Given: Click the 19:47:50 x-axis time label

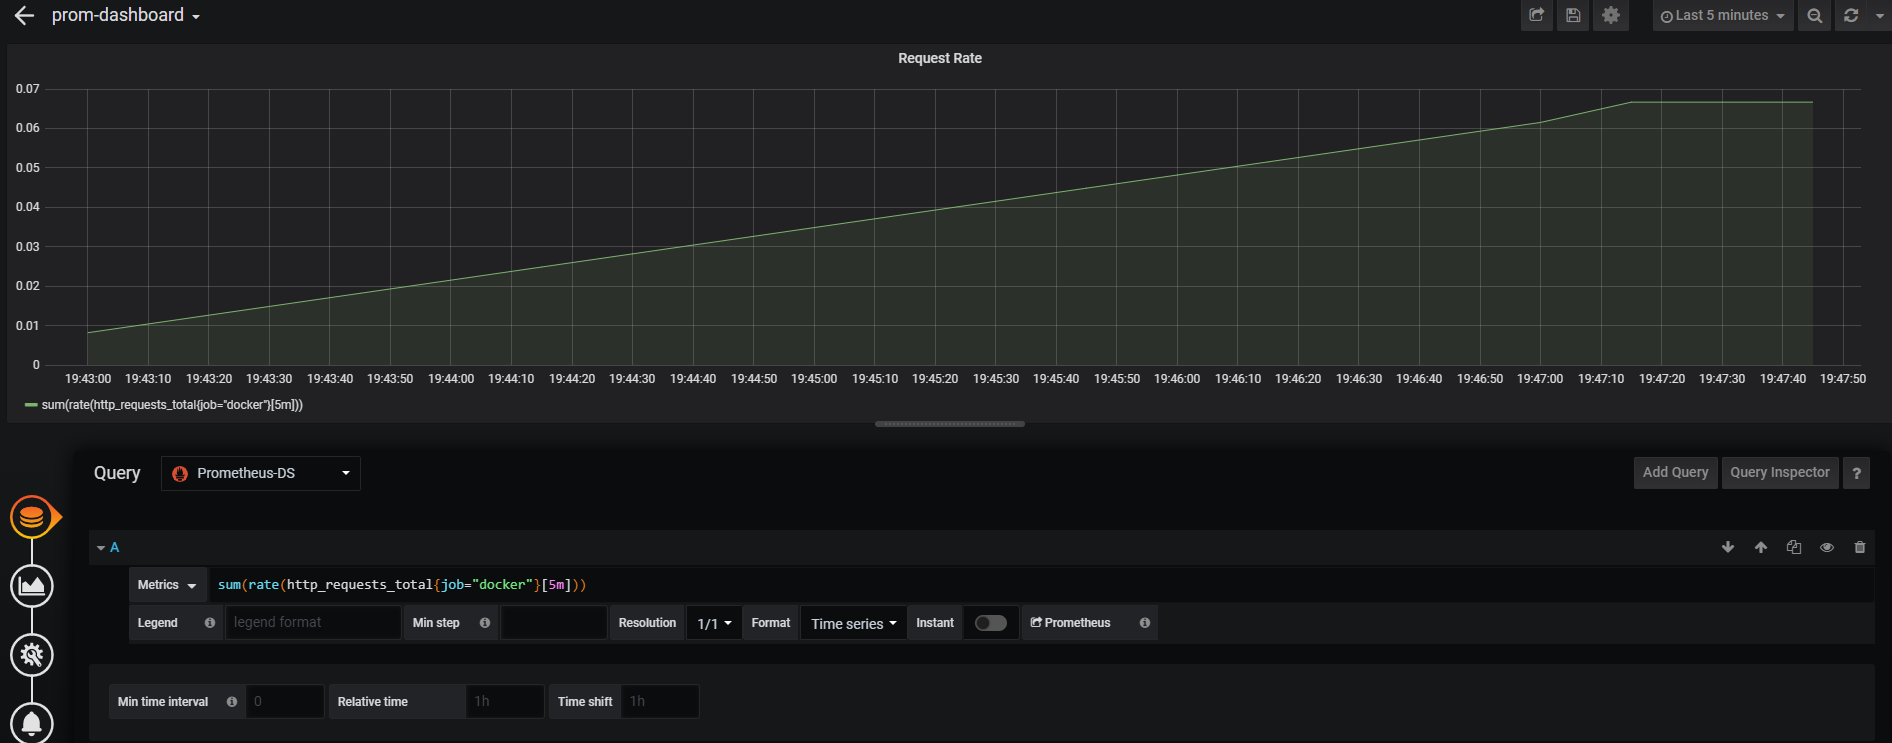Looking at the screenshot, I should coord(1843,379).
